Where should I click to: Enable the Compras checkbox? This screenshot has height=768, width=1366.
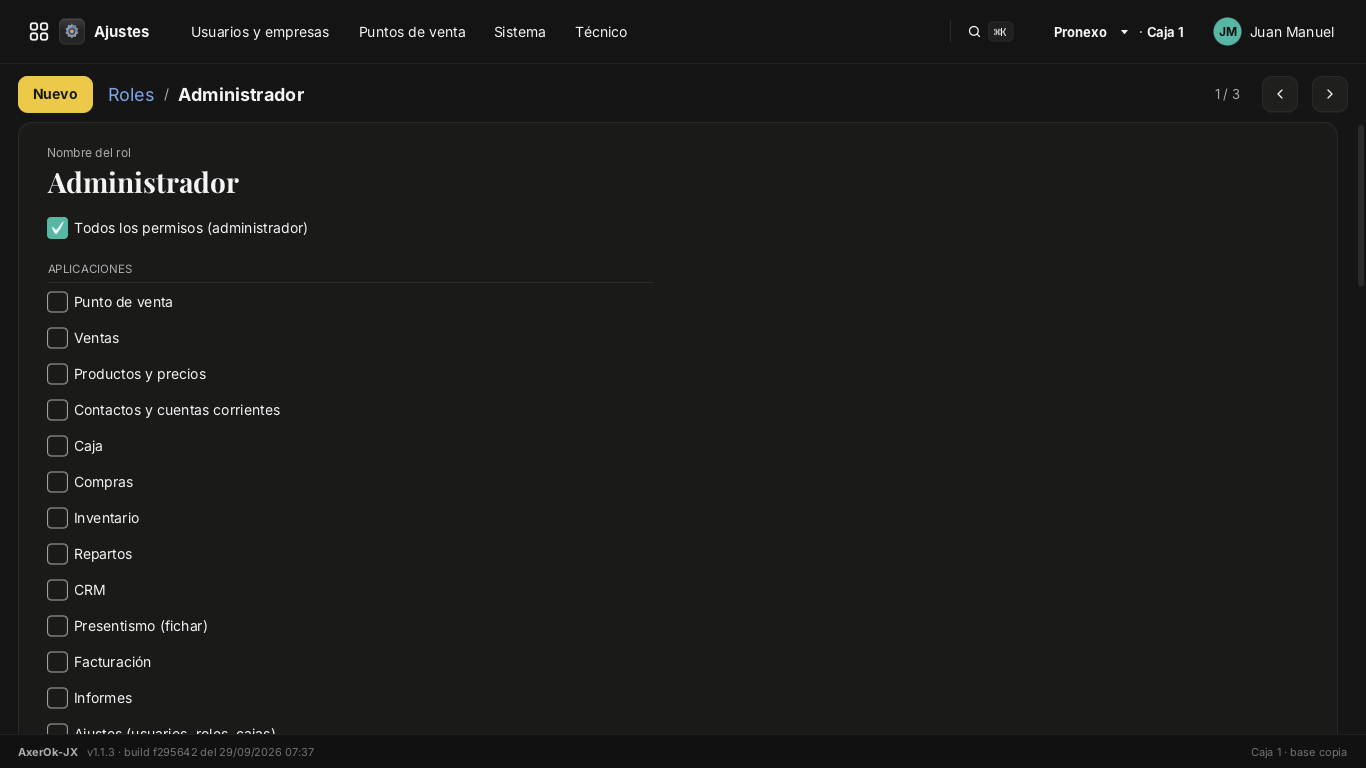tap(57, 482)
